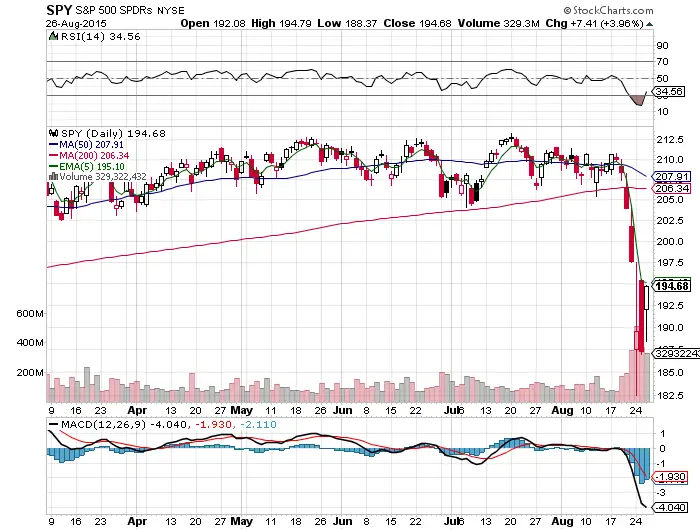The height and width of the screenshot is (530, 700).
Task: Click the 200.0 label on the price axis
Action: point(670,242)
